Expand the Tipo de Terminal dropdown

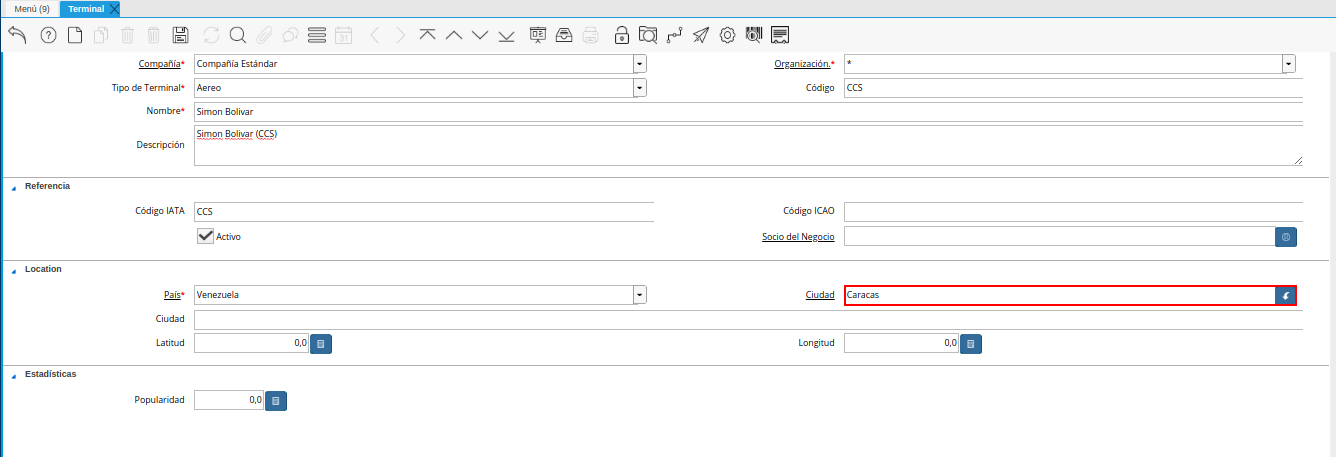639,88
